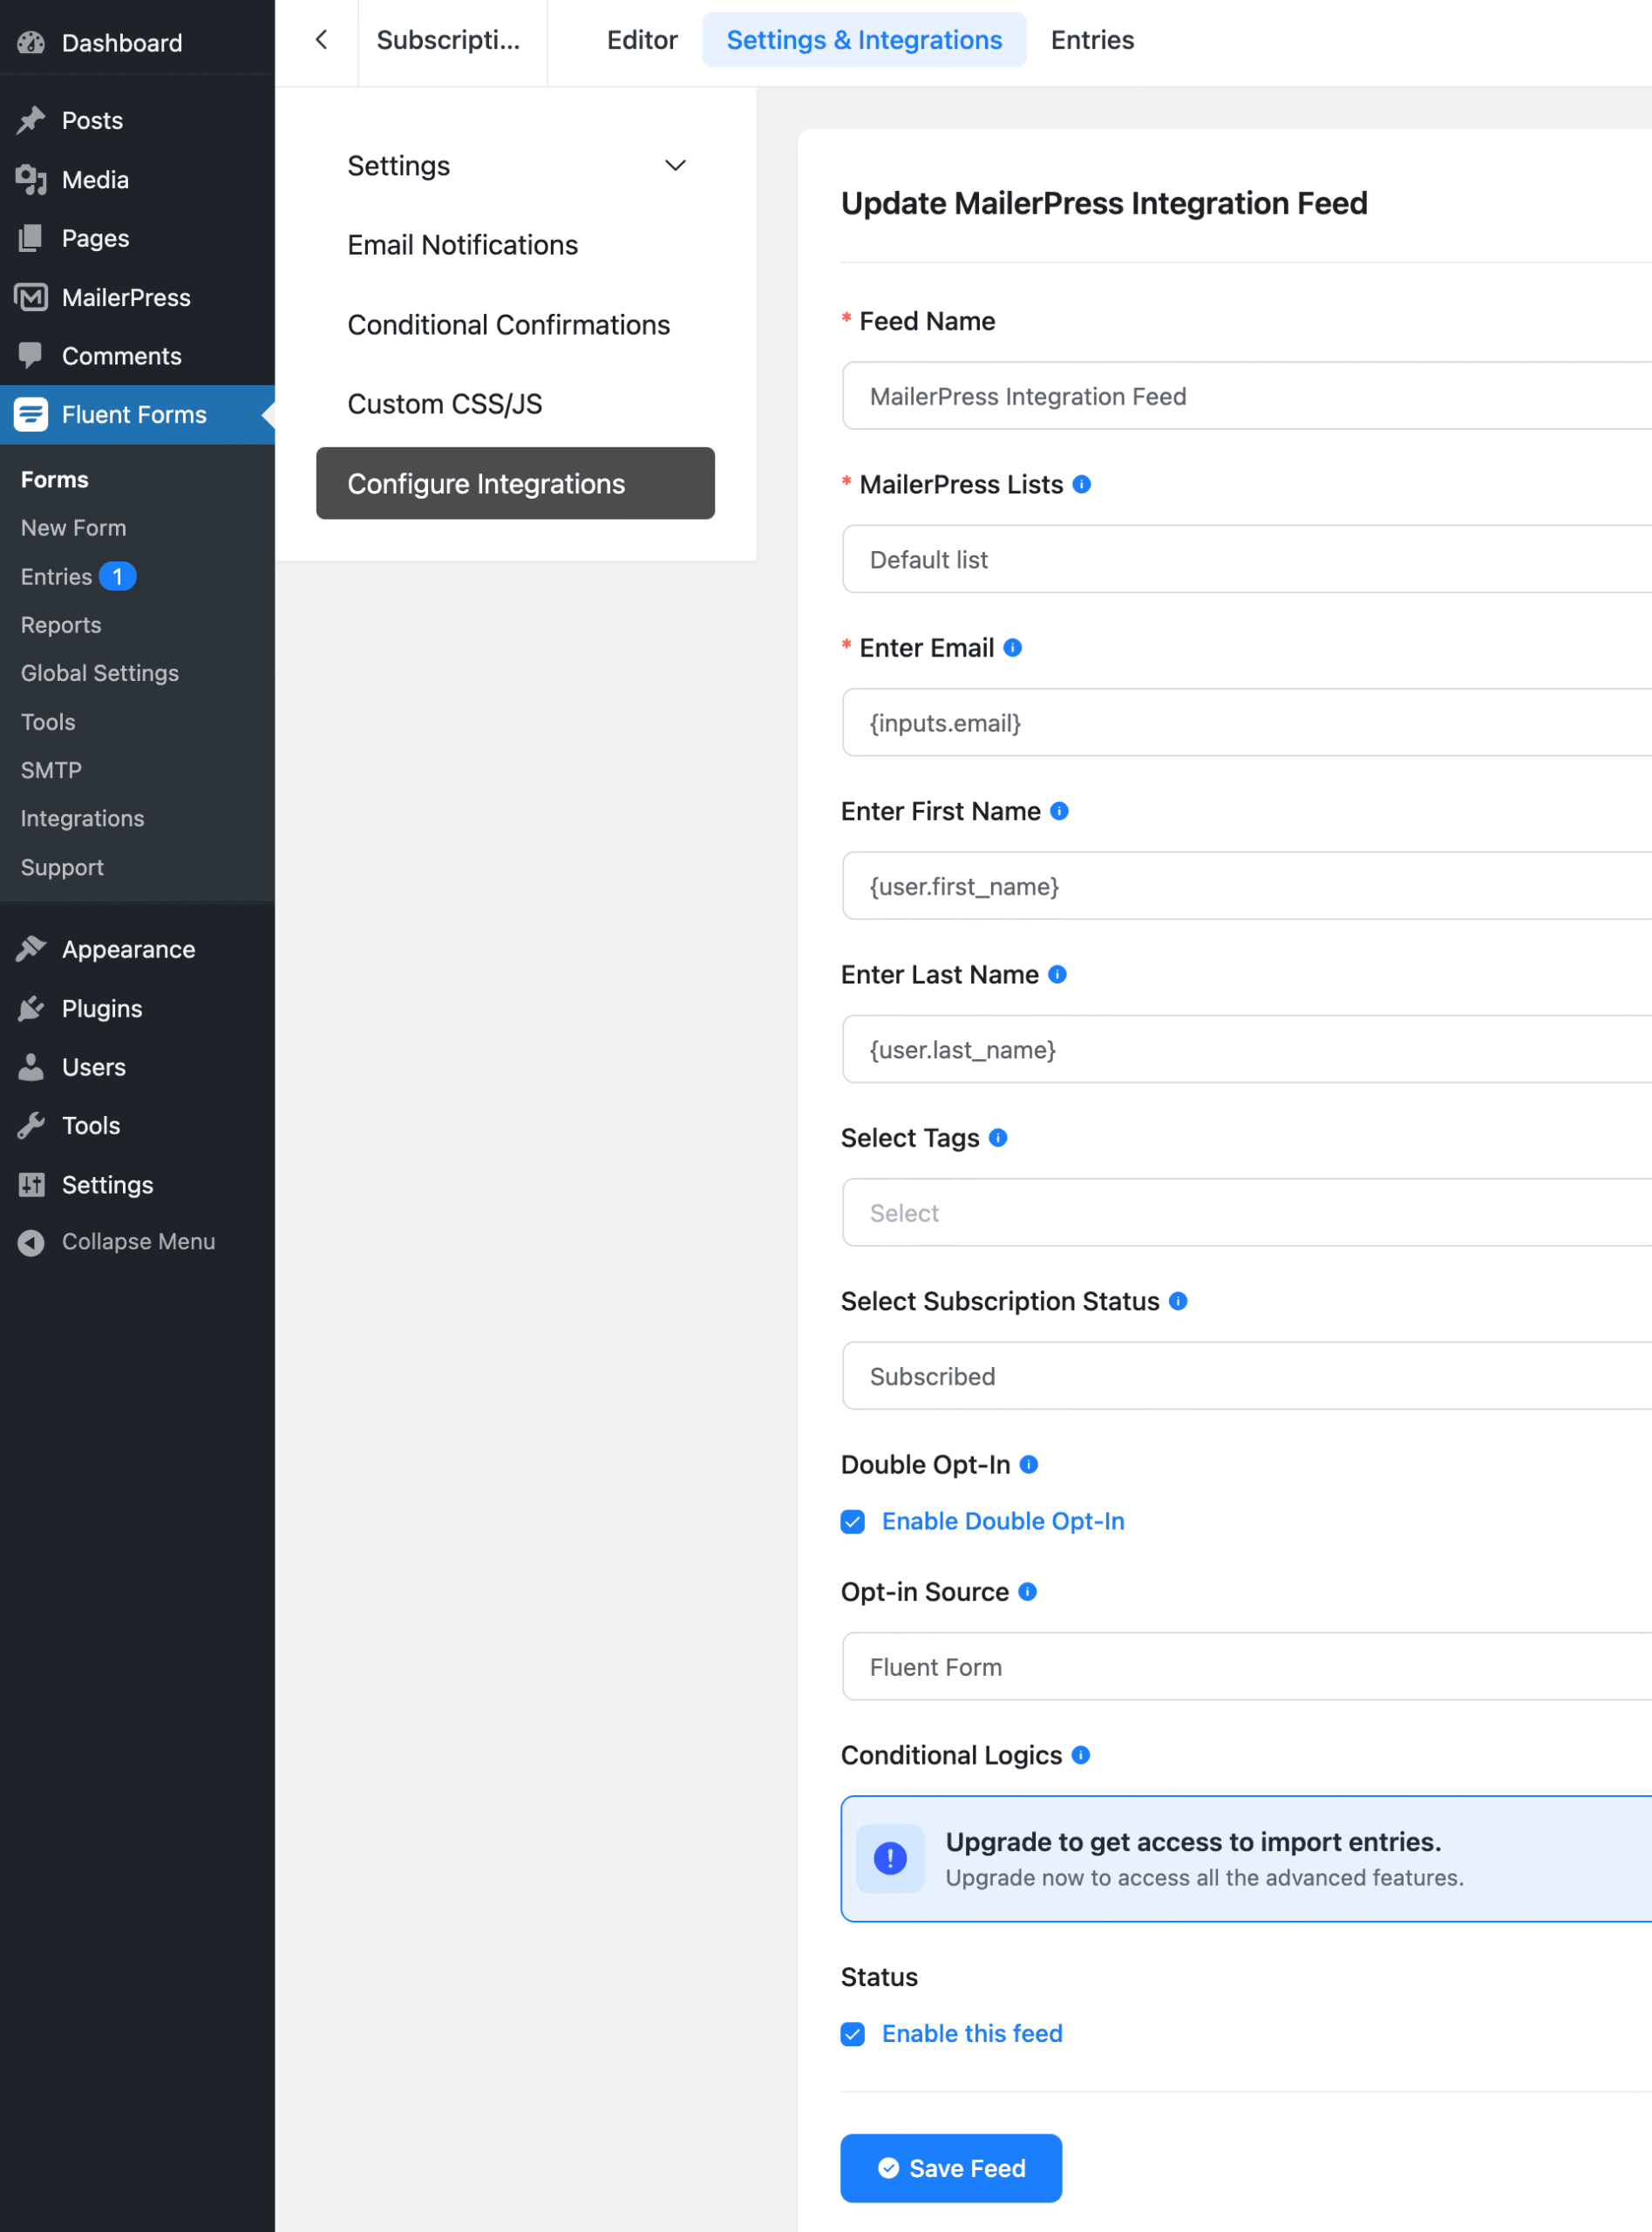The width and height of the screenshot is (1652, 2232).
Task: Open Email Notifications settings
Action: tap(462, 245)
